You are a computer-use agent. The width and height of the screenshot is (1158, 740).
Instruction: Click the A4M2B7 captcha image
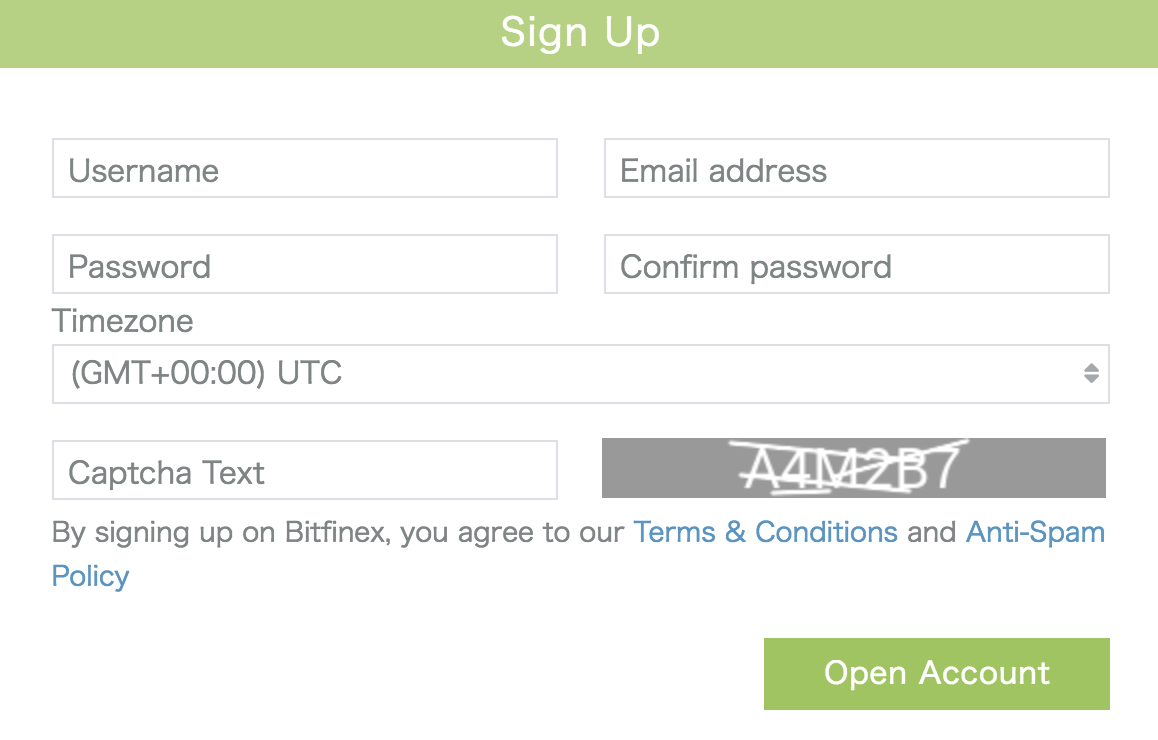pyautogui.click(x=854, y=467)
